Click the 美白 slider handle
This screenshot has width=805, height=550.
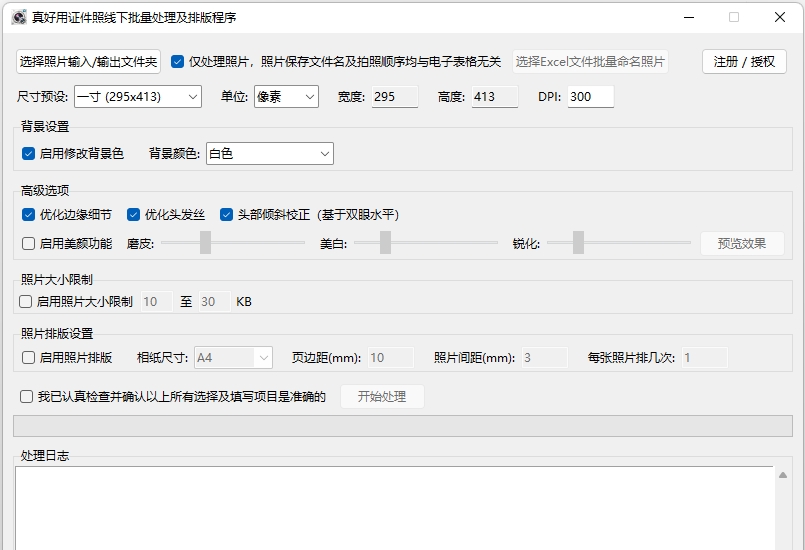click(385, 242)
